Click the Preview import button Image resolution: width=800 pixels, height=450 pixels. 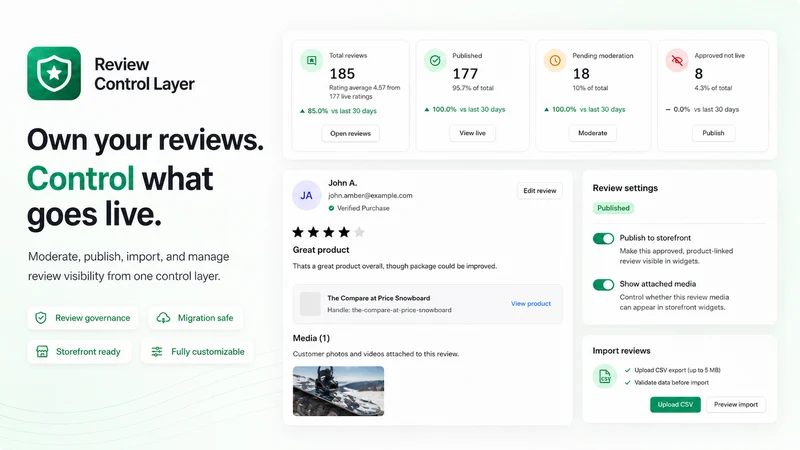(x=736, y=405)
